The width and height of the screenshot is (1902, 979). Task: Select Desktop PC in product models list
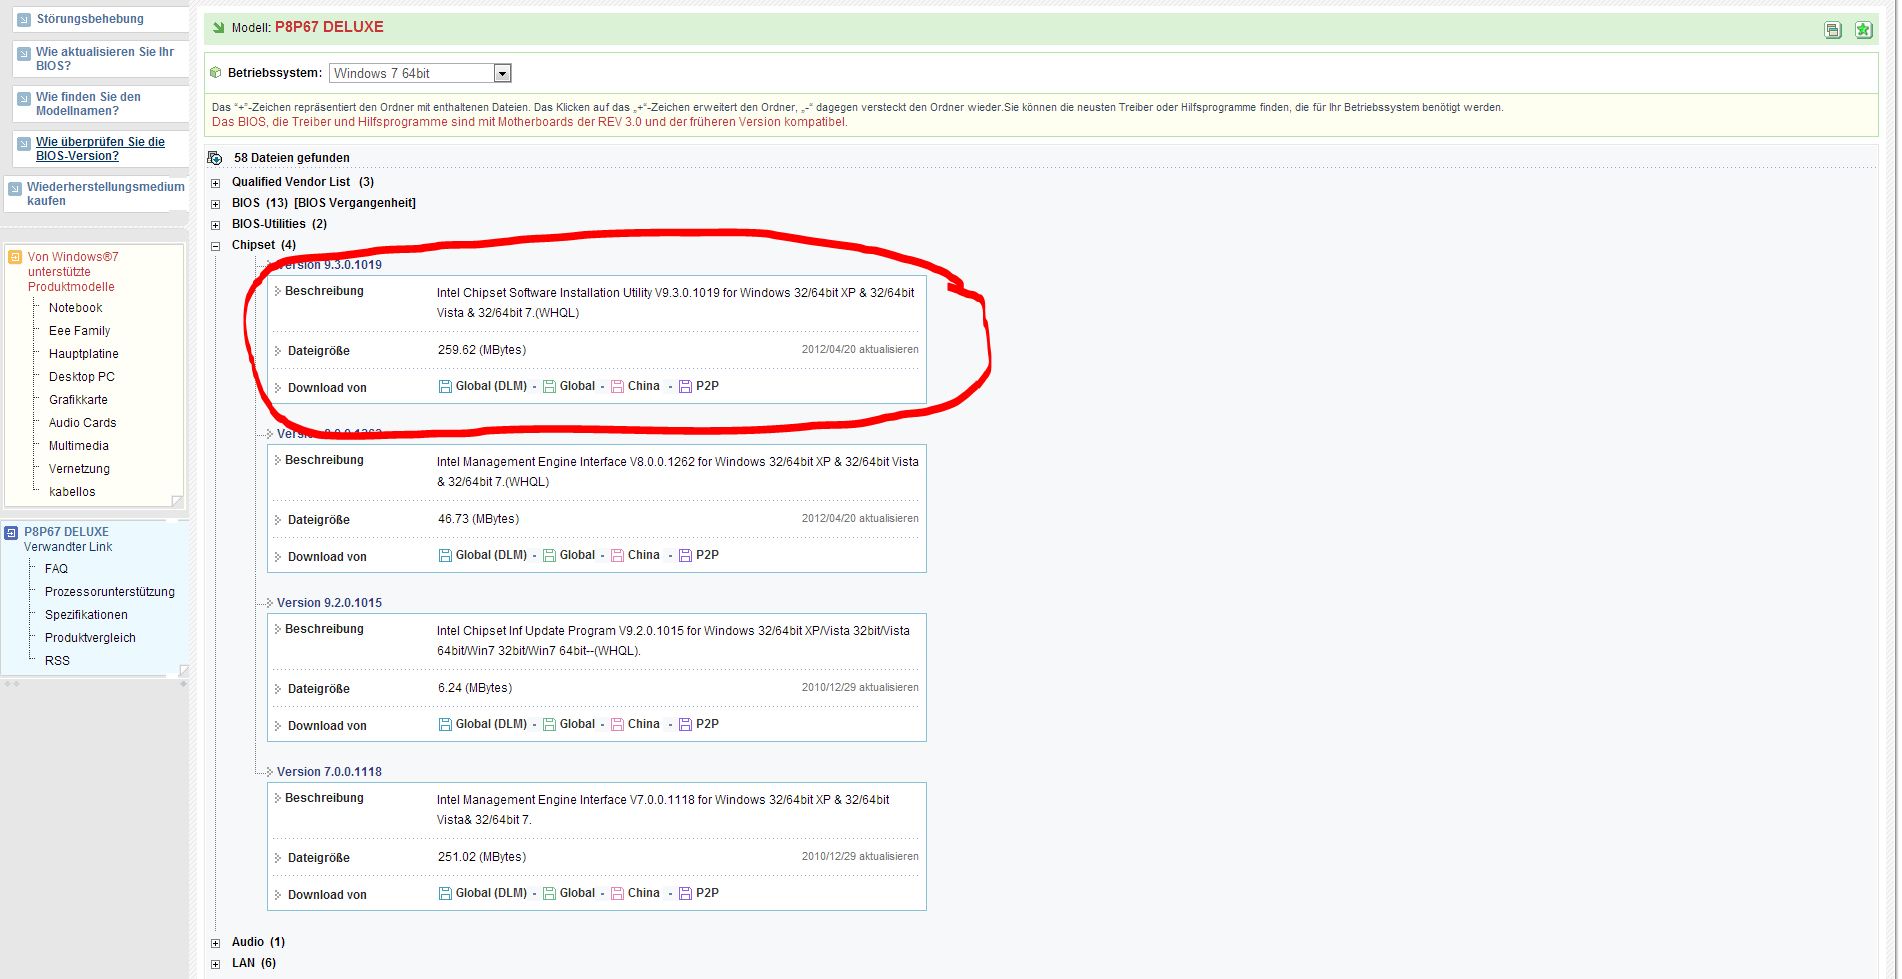point(82,377)
